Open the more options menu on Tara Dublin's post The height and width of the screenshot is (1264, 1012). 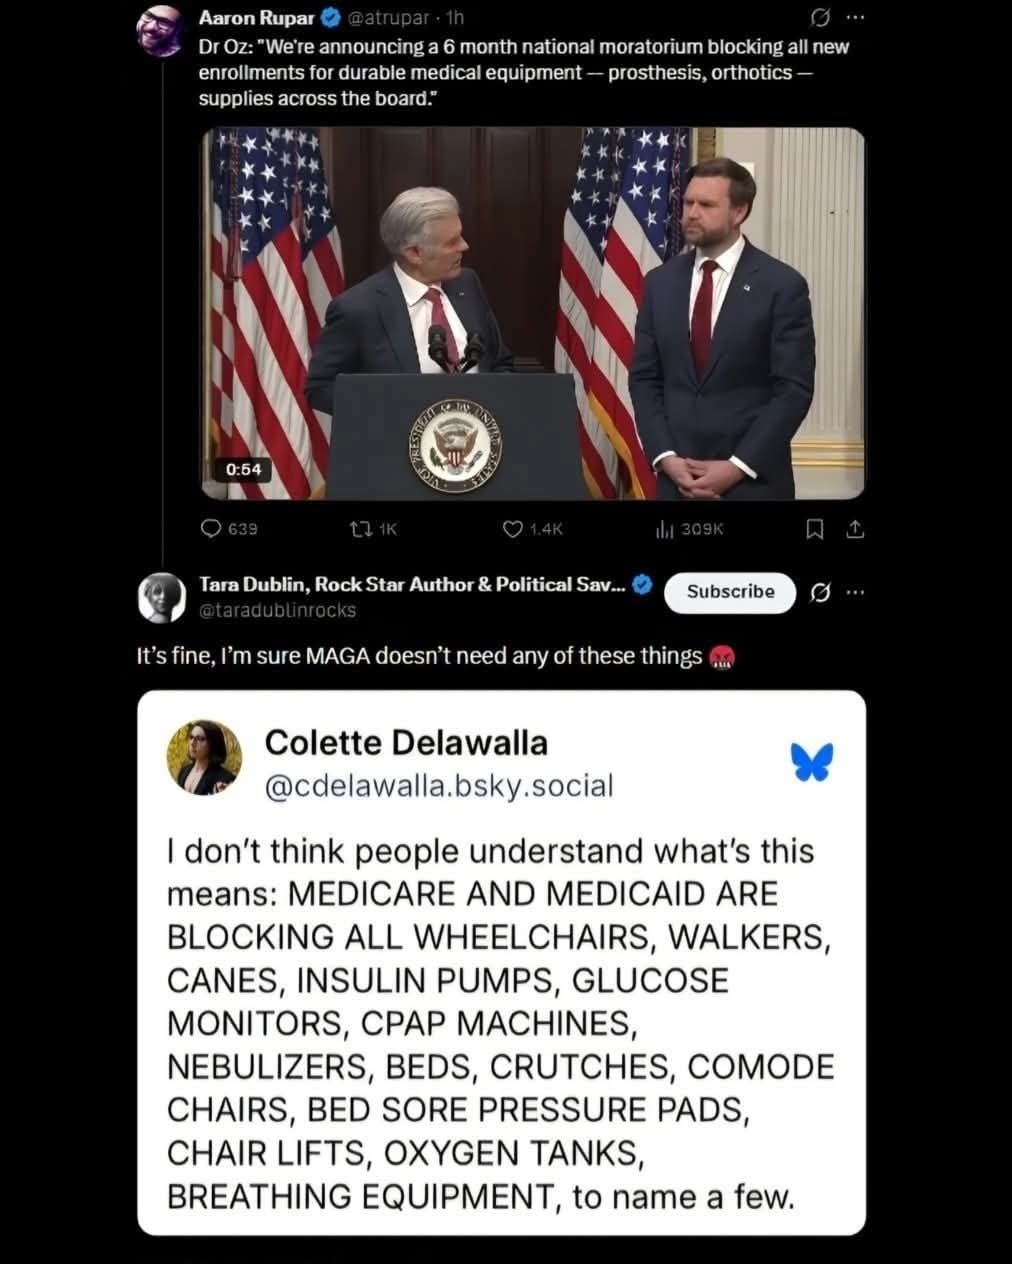[854, 592]
